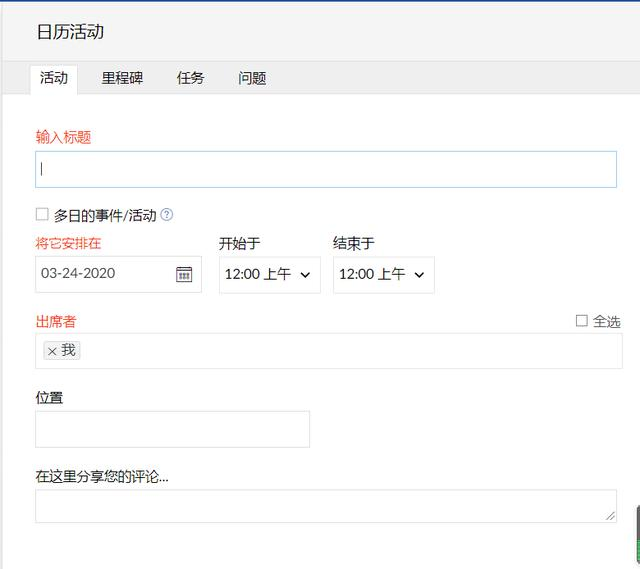Screen dimensions: 640x569
Task: Open the 任务 tab
Action: [x=190, y=78]
